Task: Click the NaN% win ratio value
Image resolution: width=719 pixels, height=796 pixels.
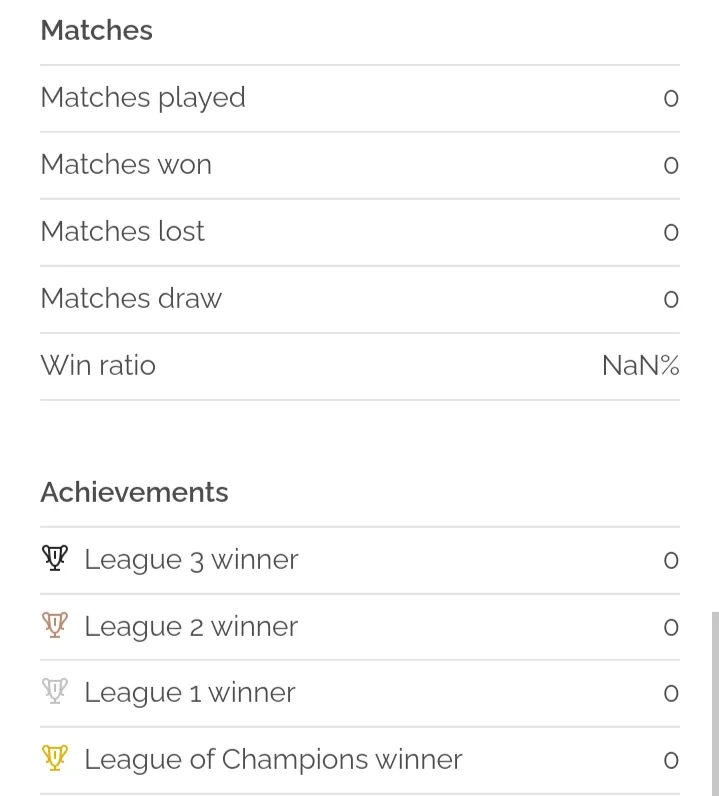Action: pyautogui.click(x=641, y=366)
